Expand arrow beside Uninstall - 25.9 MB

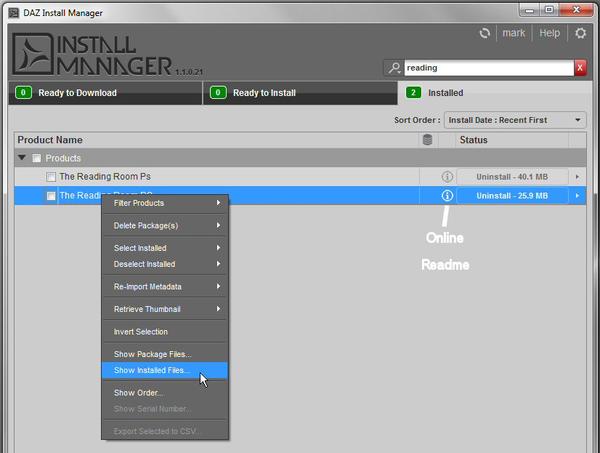coord(577,196)
